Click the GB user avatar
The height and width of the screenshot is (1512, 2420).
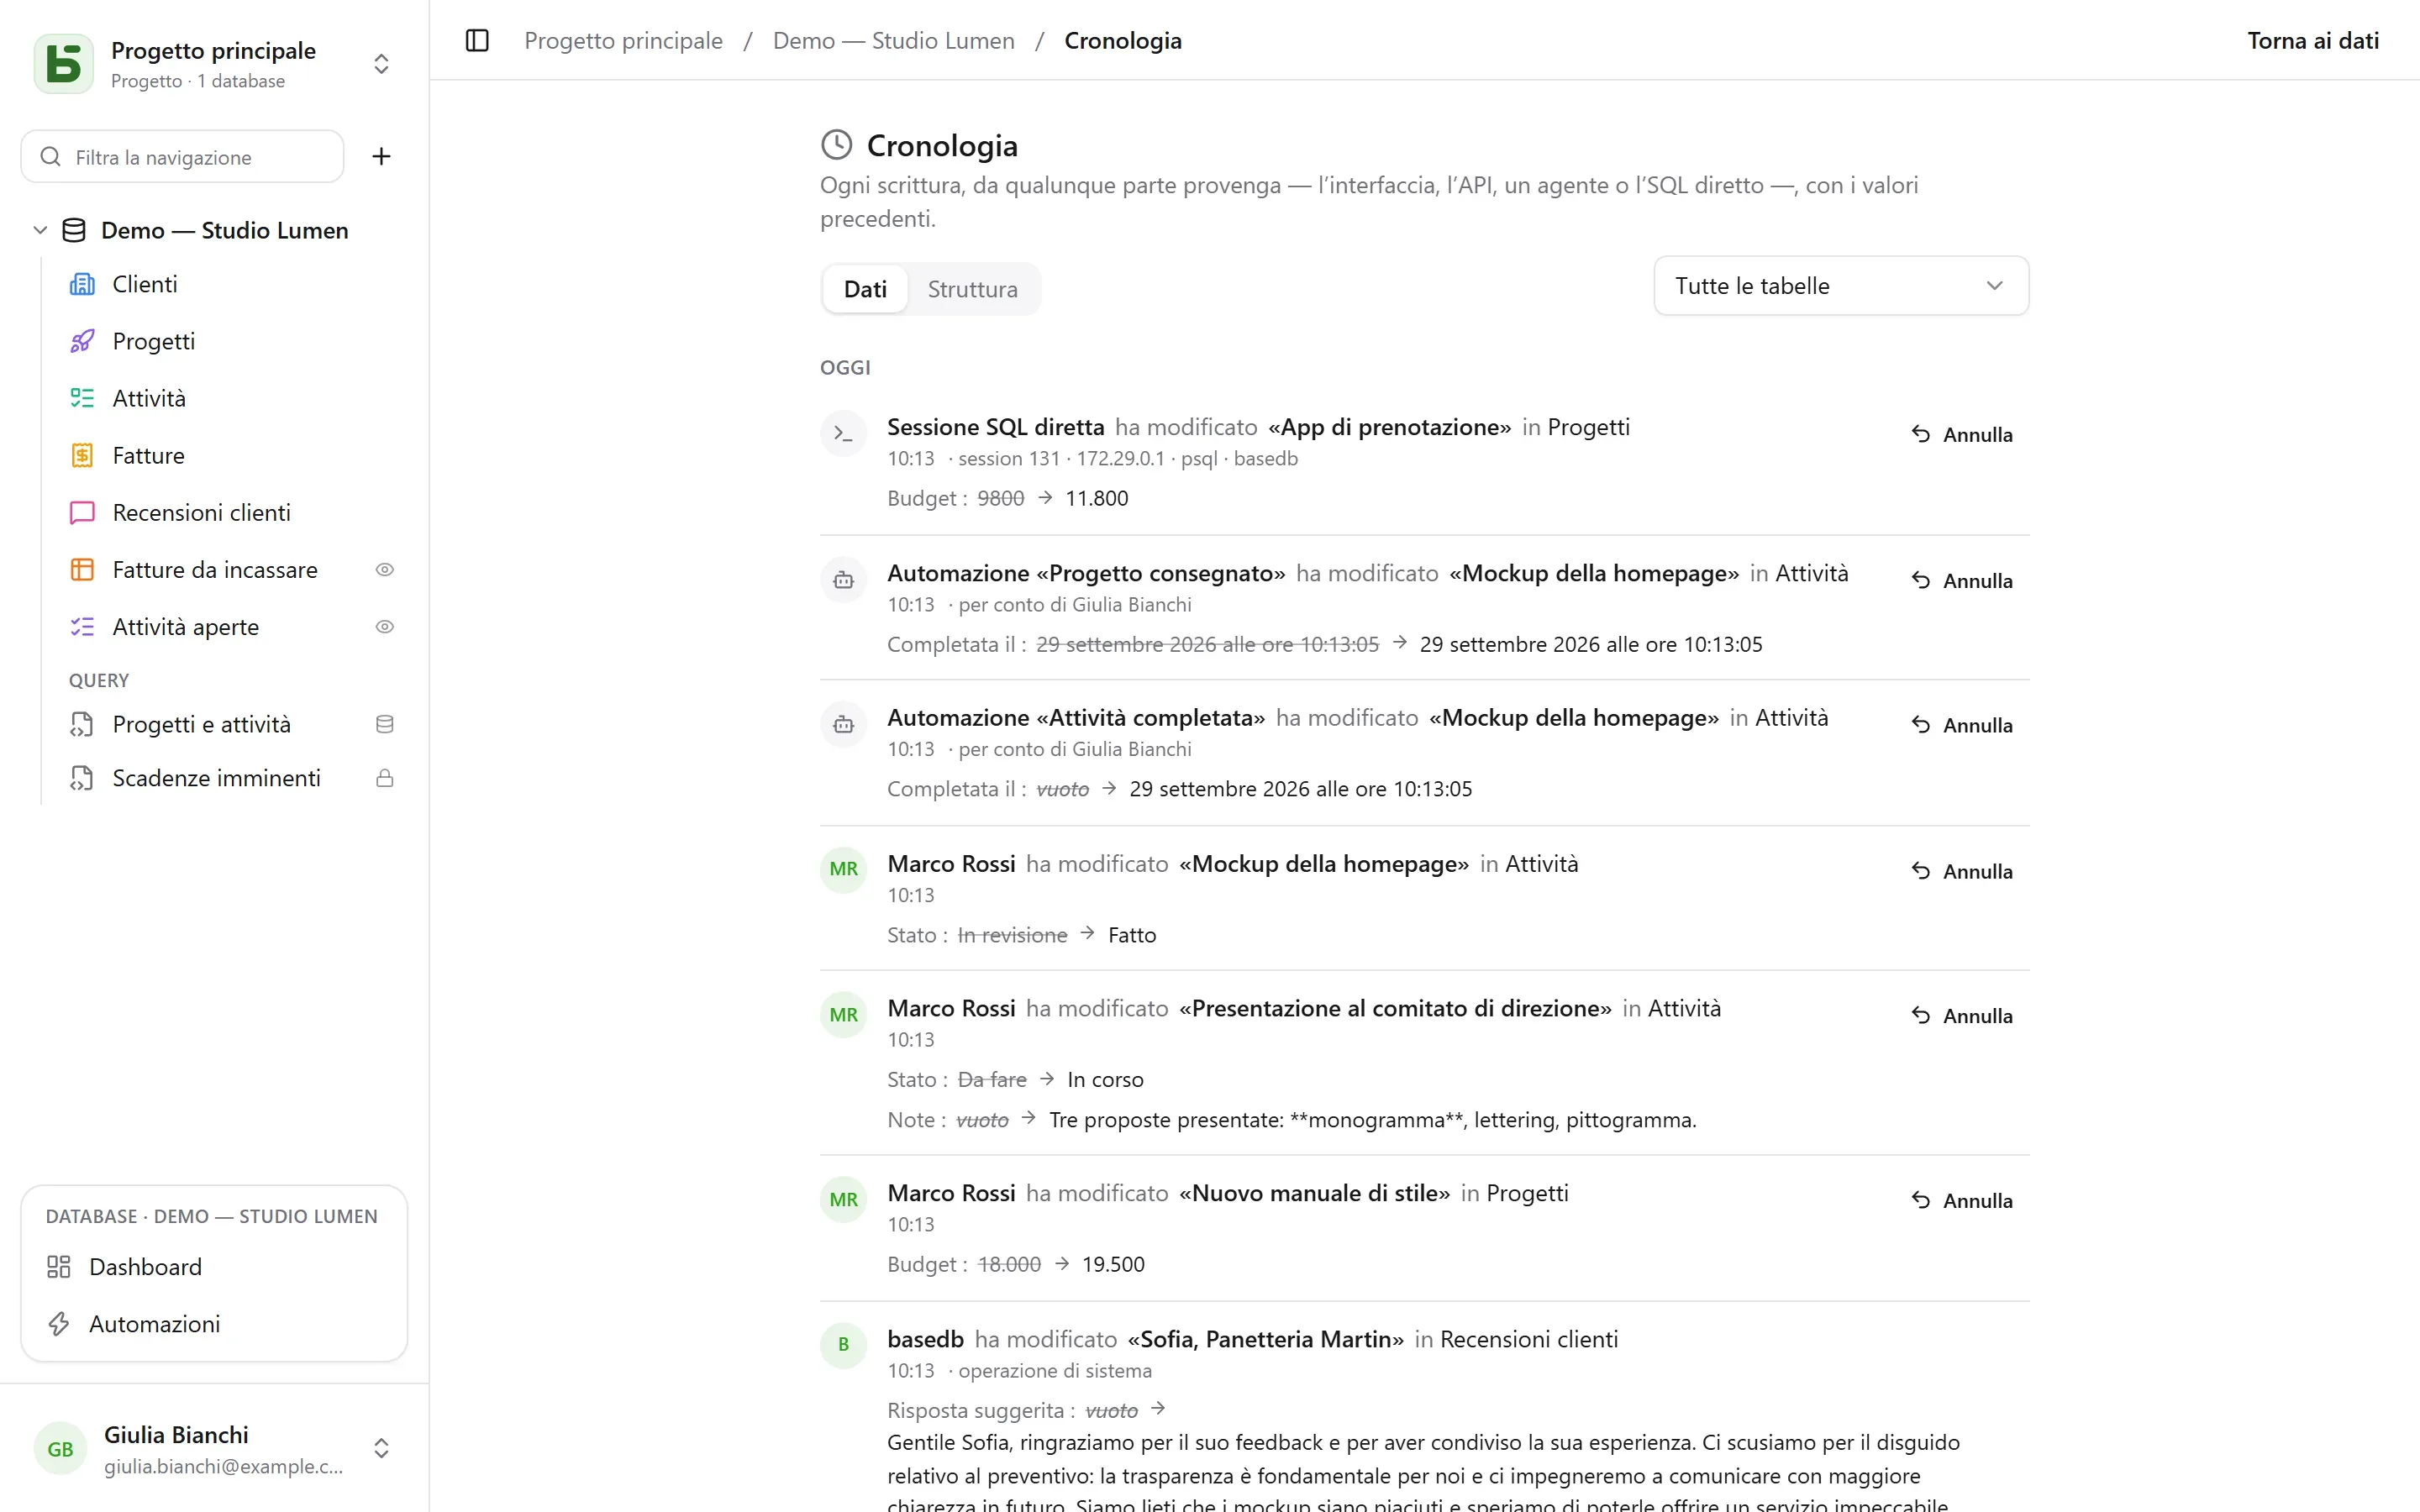coord(60,1449)
